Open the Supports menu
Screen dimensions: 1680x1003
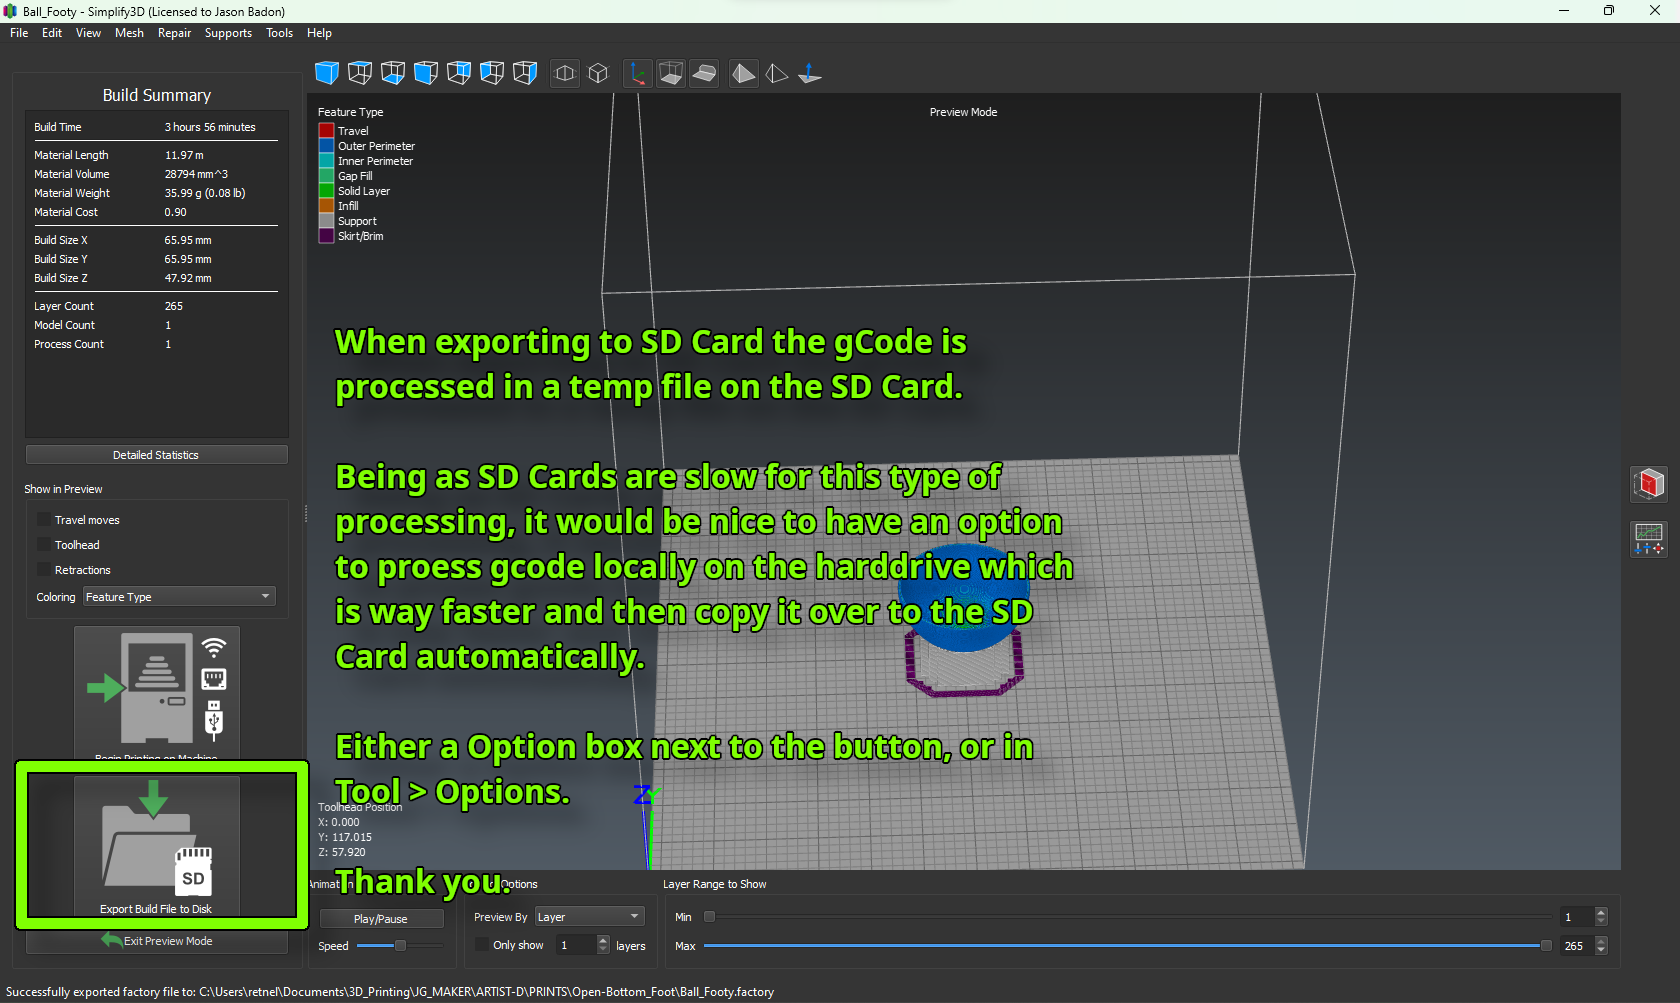tap(228, 33)
